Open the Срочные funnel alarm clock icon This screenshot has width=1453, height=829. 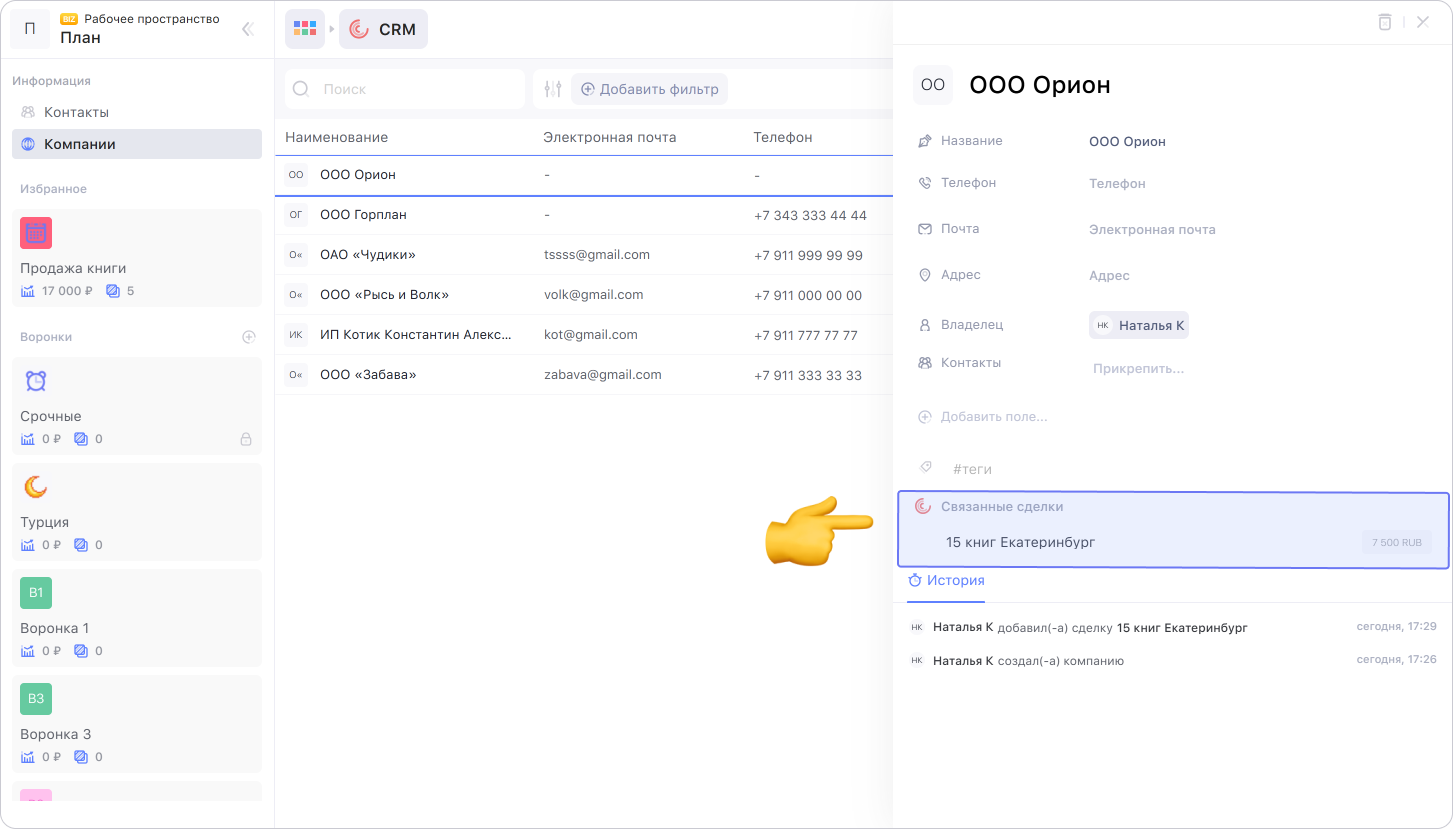click(36, 381)
